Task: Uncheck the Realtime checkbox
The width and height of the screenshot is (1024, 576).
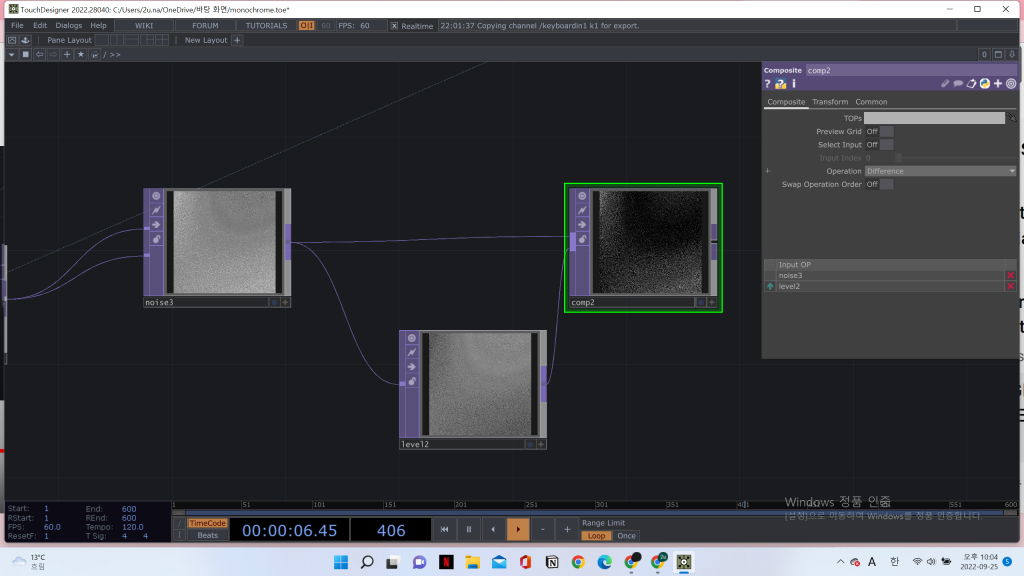Action: point(394,26)
